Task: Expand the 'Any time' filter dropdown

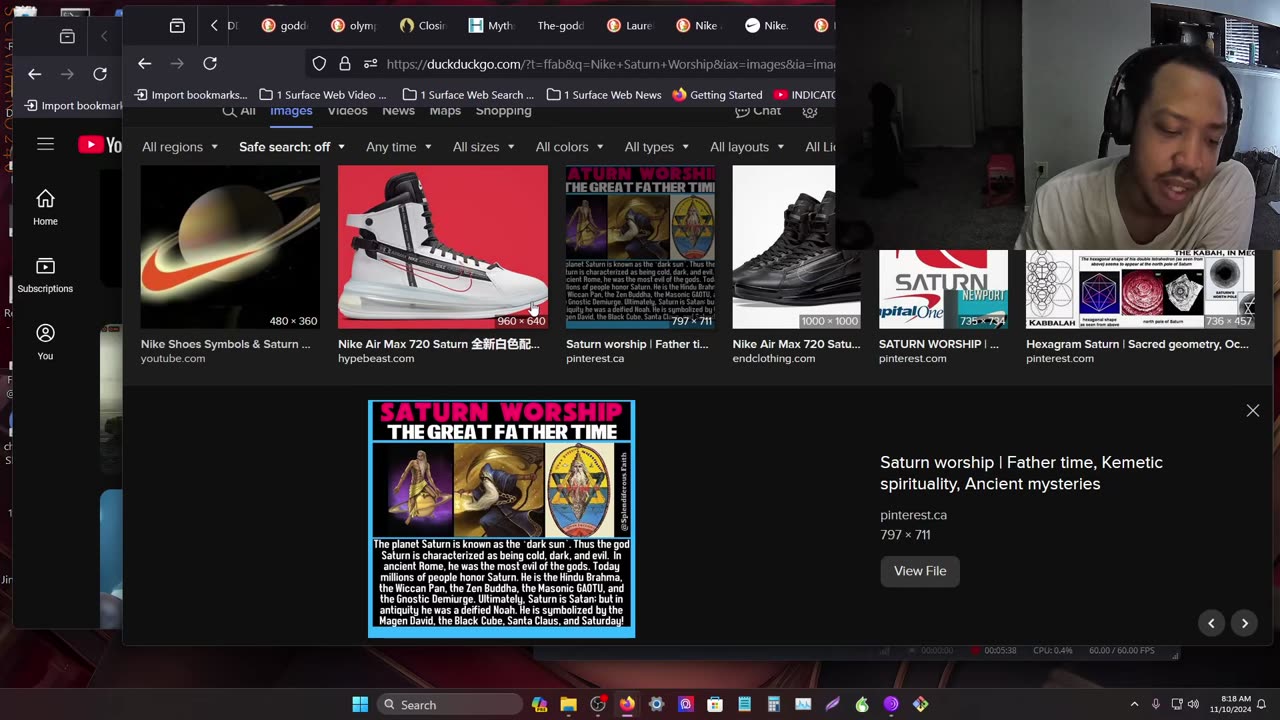Action: (399, 147)
